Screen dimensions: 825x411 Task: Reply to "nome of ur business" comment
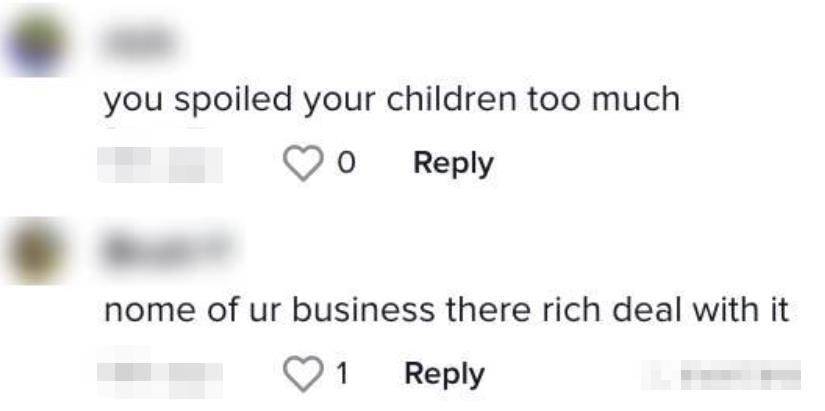(444, 375)
